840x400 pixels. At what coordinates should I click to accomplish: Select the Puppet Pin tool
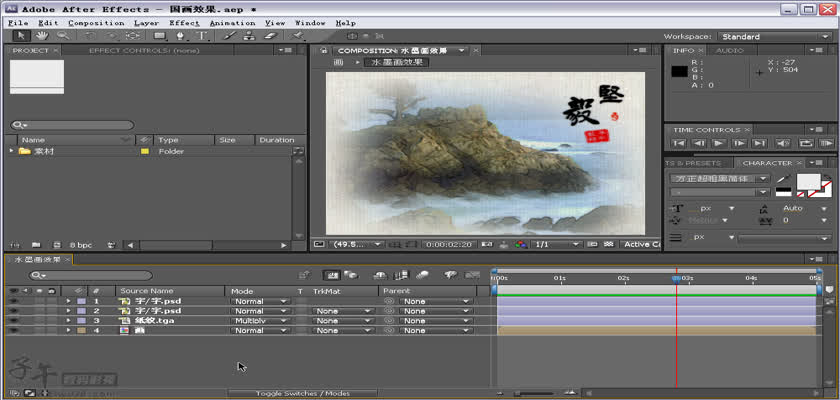tap(298, 36)
